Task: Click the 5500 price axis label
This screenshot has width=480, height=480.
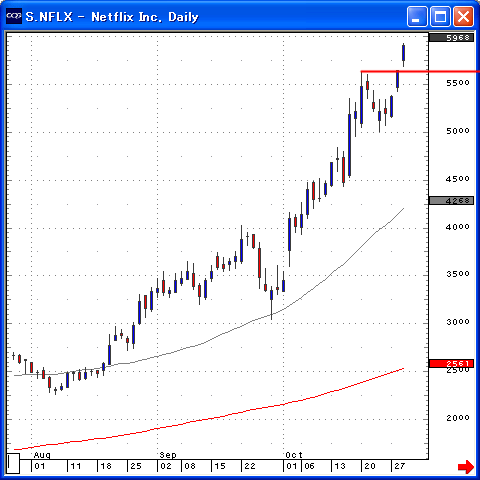Action: [458, 83]
